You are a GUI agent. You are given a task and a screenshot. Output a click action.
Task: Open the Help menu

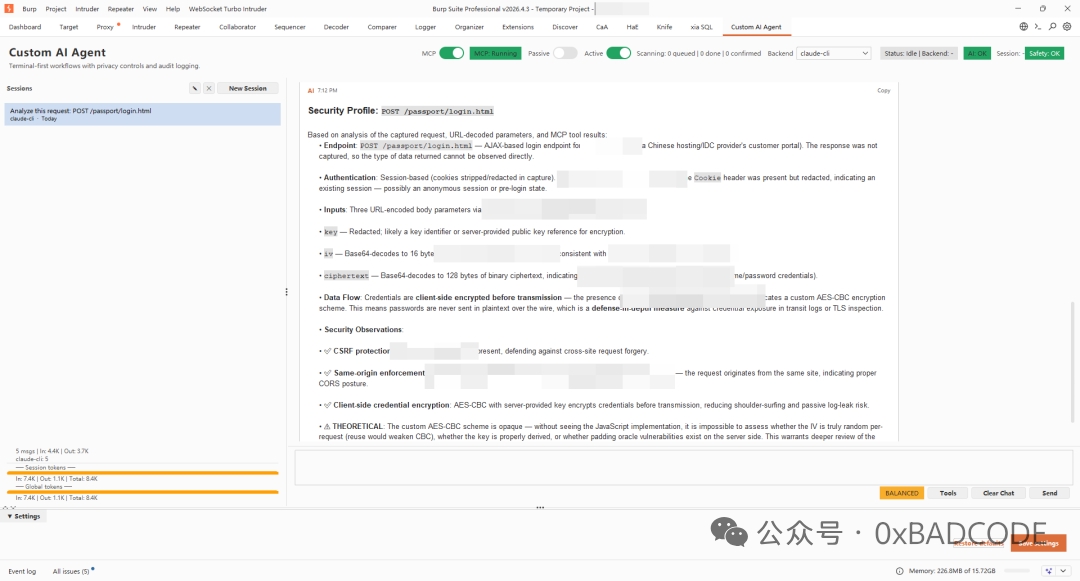(173, 9)
